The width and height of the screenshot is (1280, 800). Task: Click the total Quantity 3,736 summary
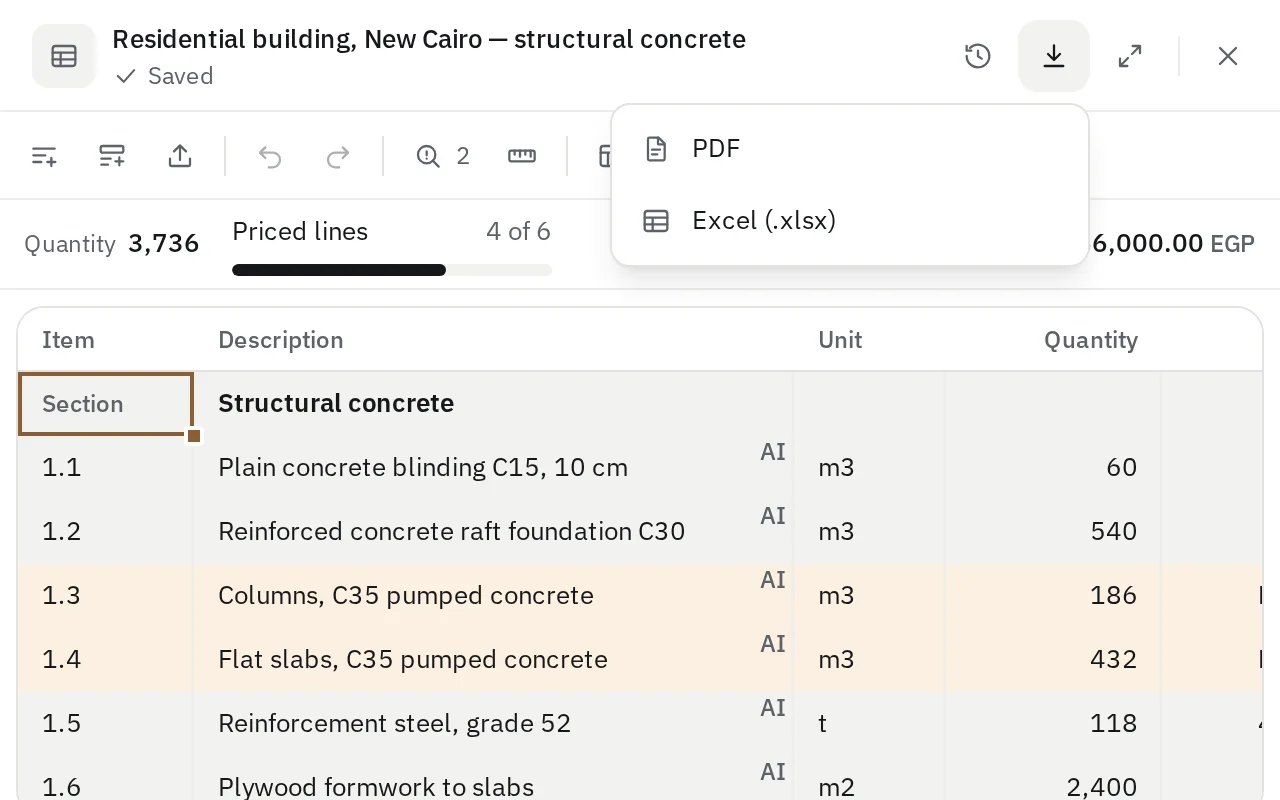(x=112, y=243)
